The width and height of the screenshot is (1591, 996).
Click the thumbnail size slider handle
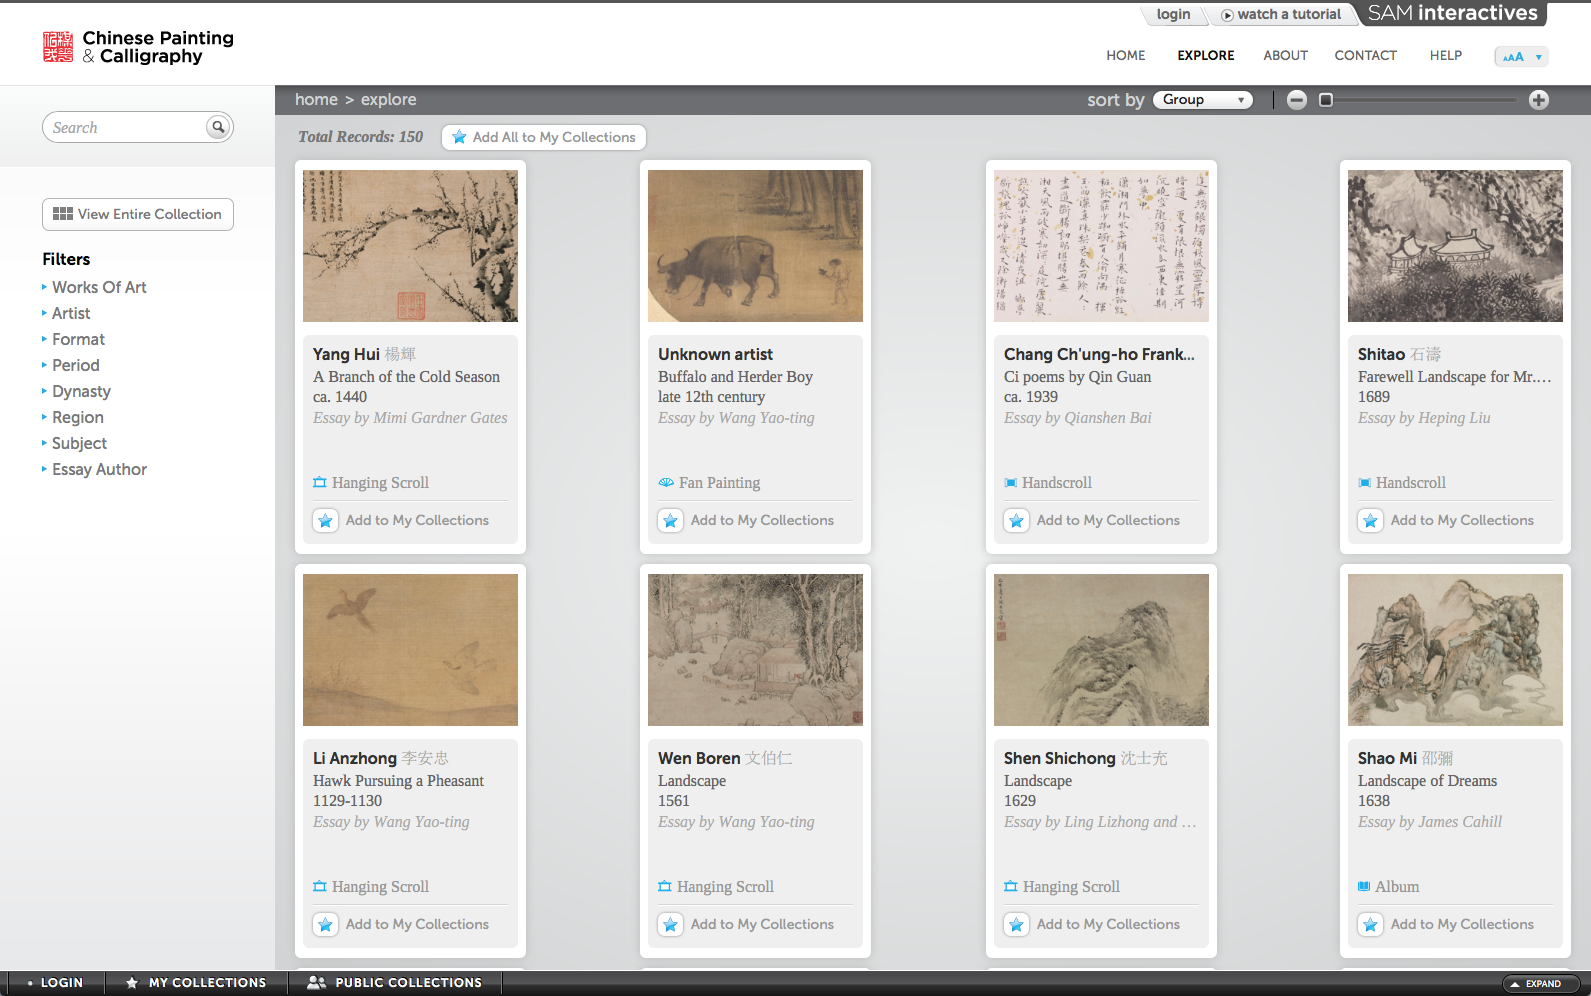(x=1326, y=100)
